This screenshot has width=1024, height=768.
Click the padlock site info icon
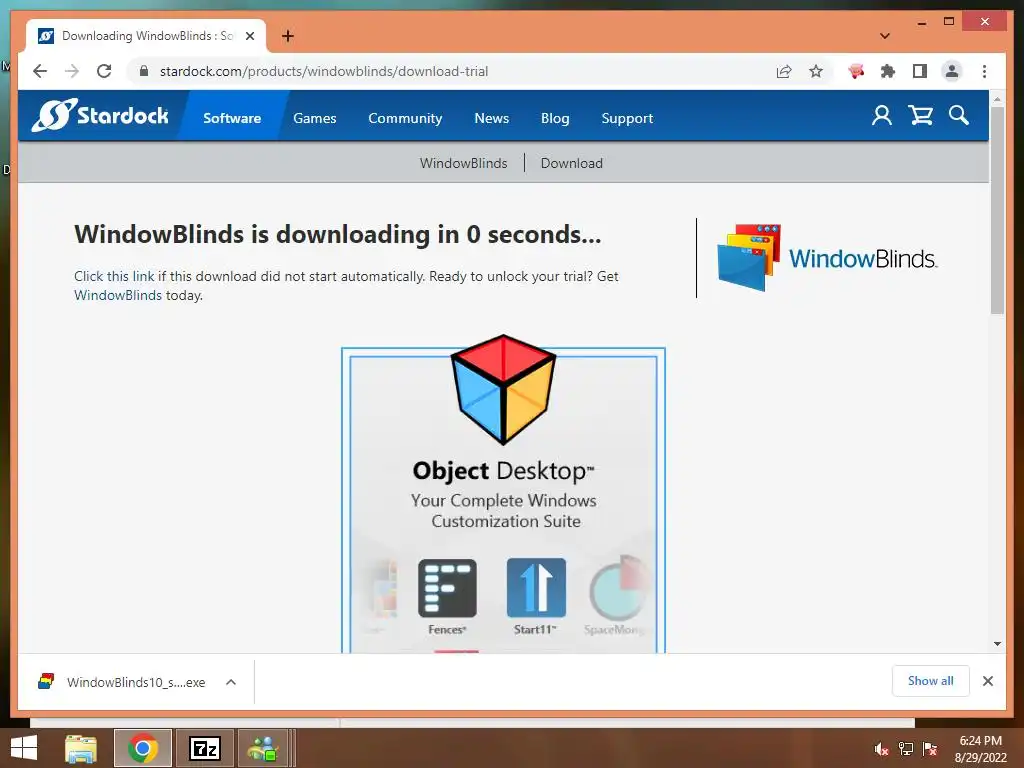click(x=144, y=71)
